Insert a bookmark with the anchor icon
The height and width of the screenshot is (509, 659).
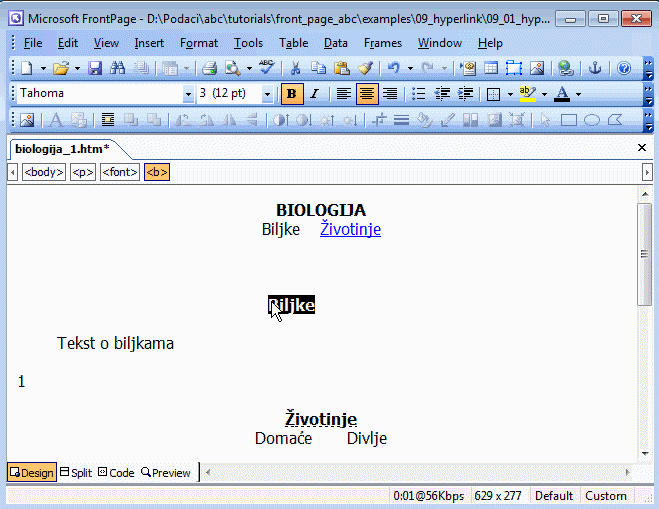[594, 68]
